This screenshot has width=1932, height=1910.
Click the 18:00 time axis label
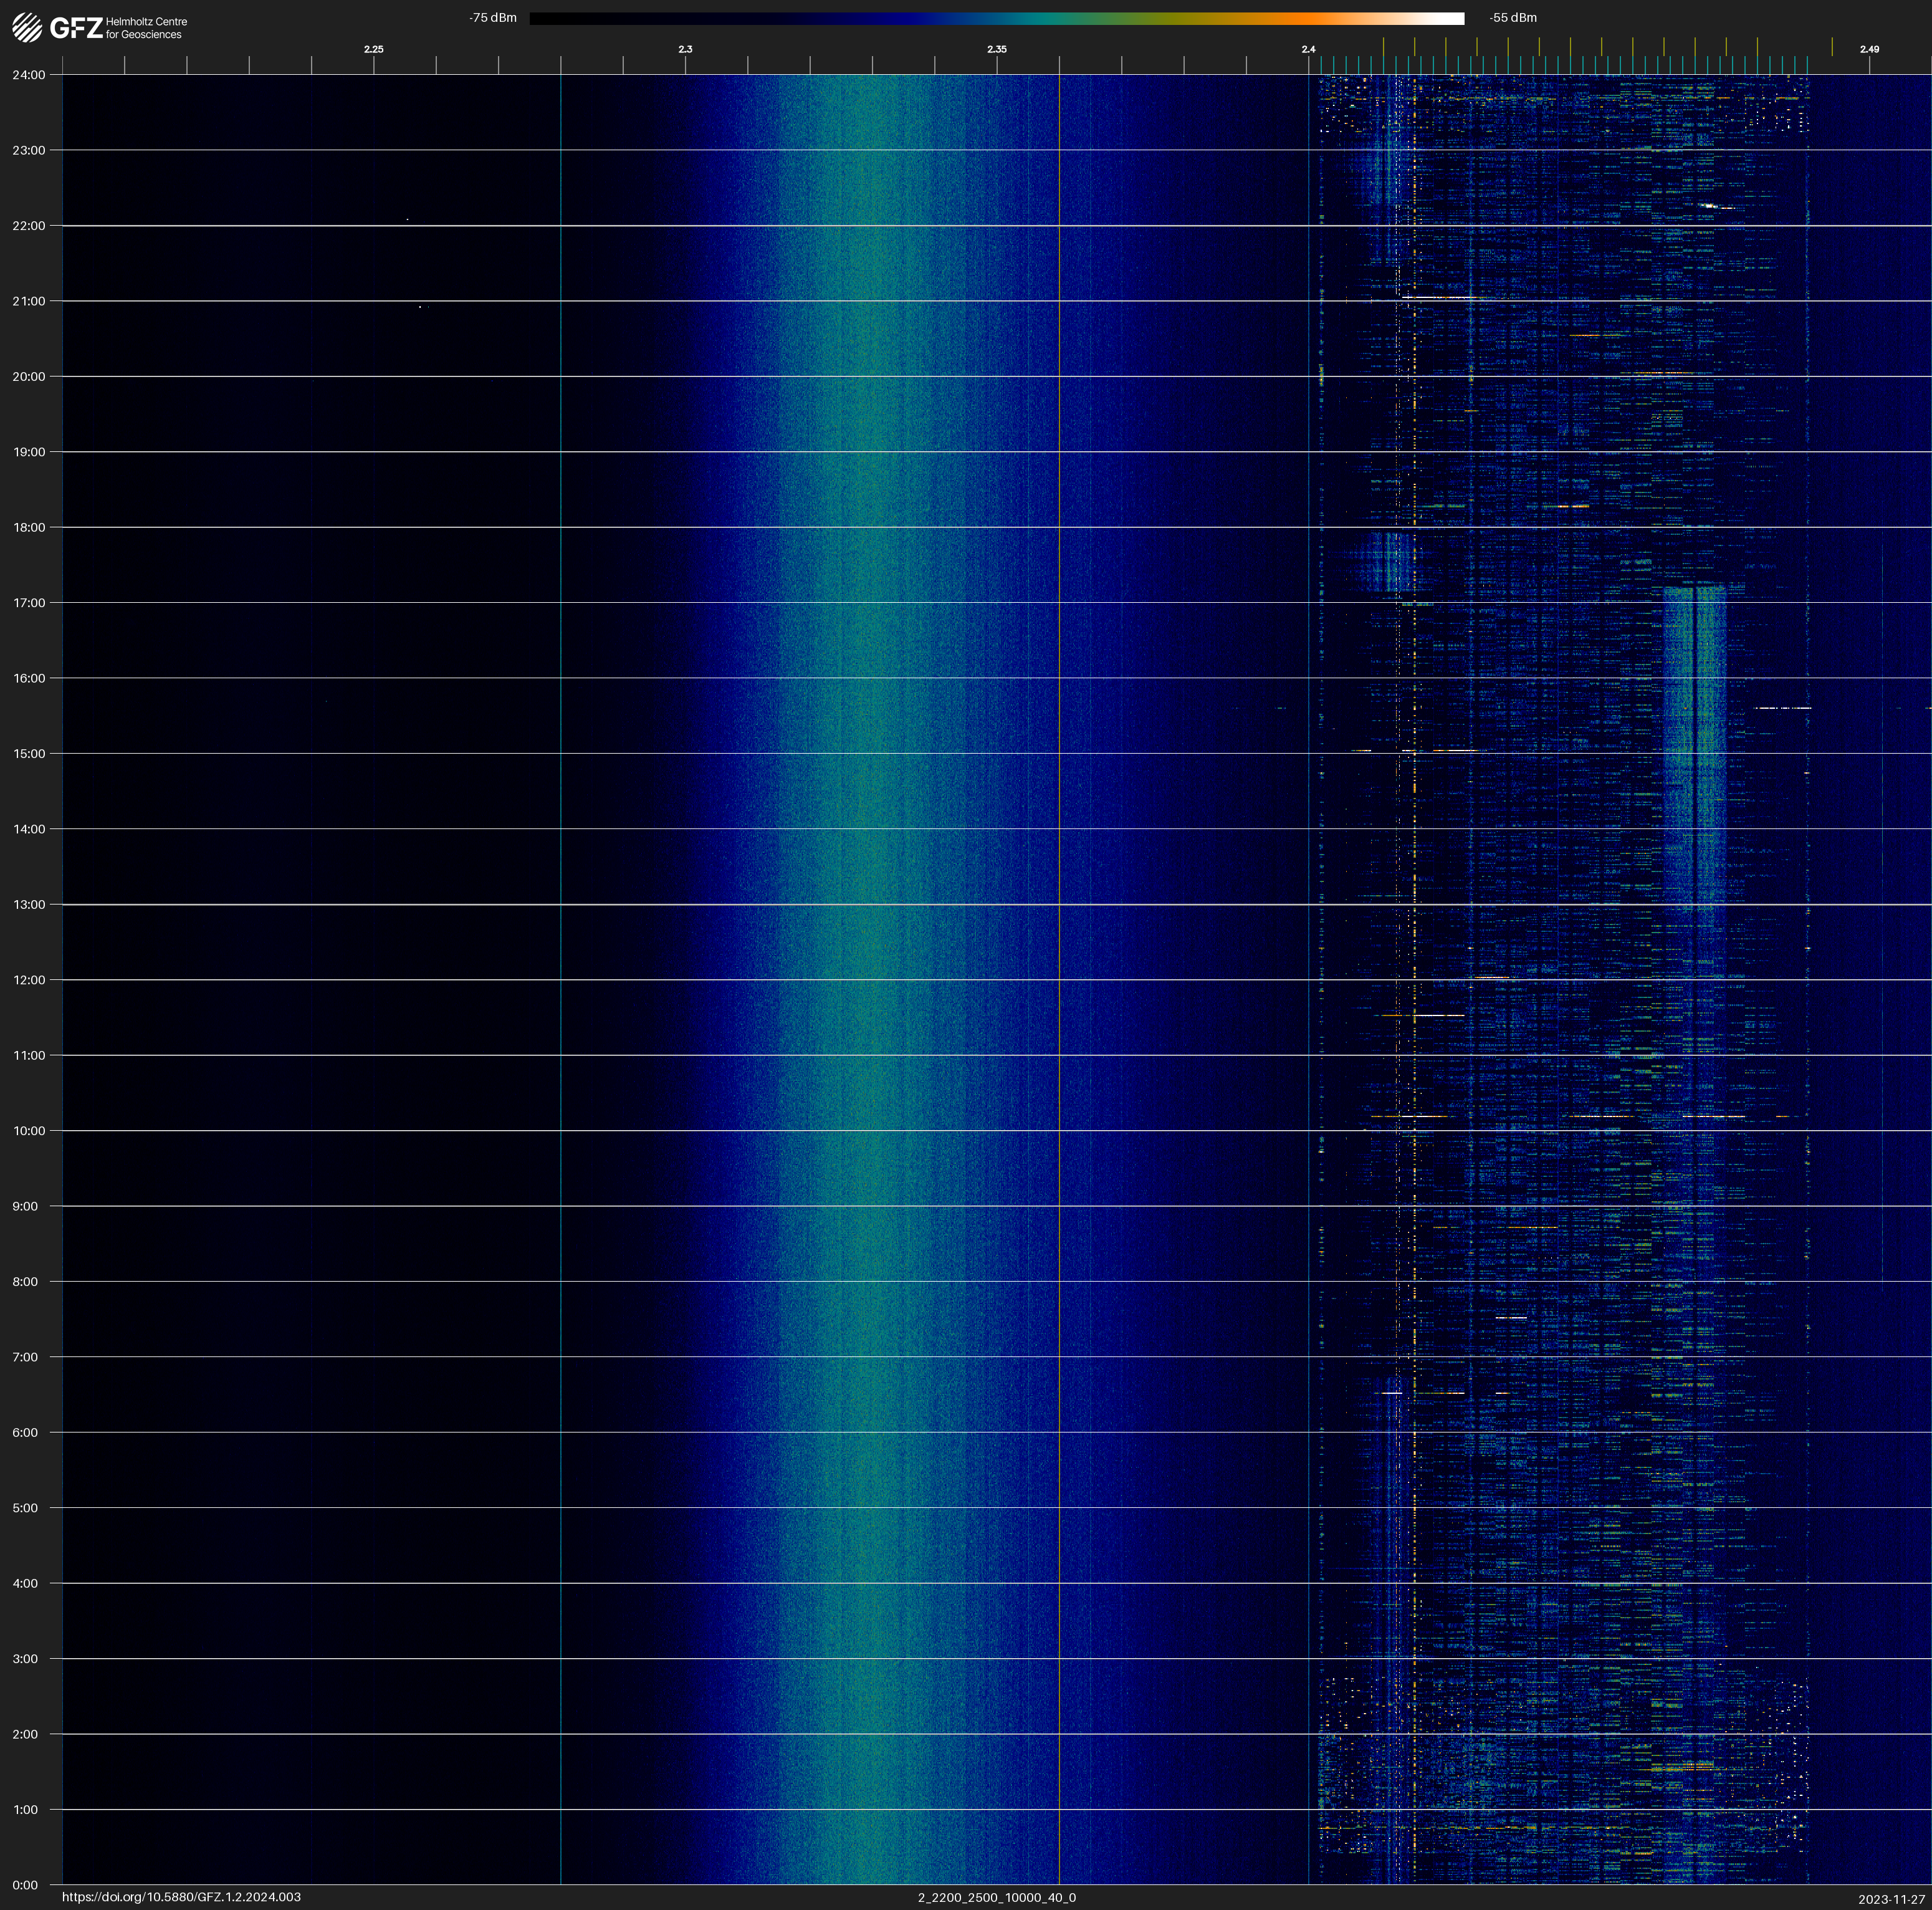[x=29, y=527]
